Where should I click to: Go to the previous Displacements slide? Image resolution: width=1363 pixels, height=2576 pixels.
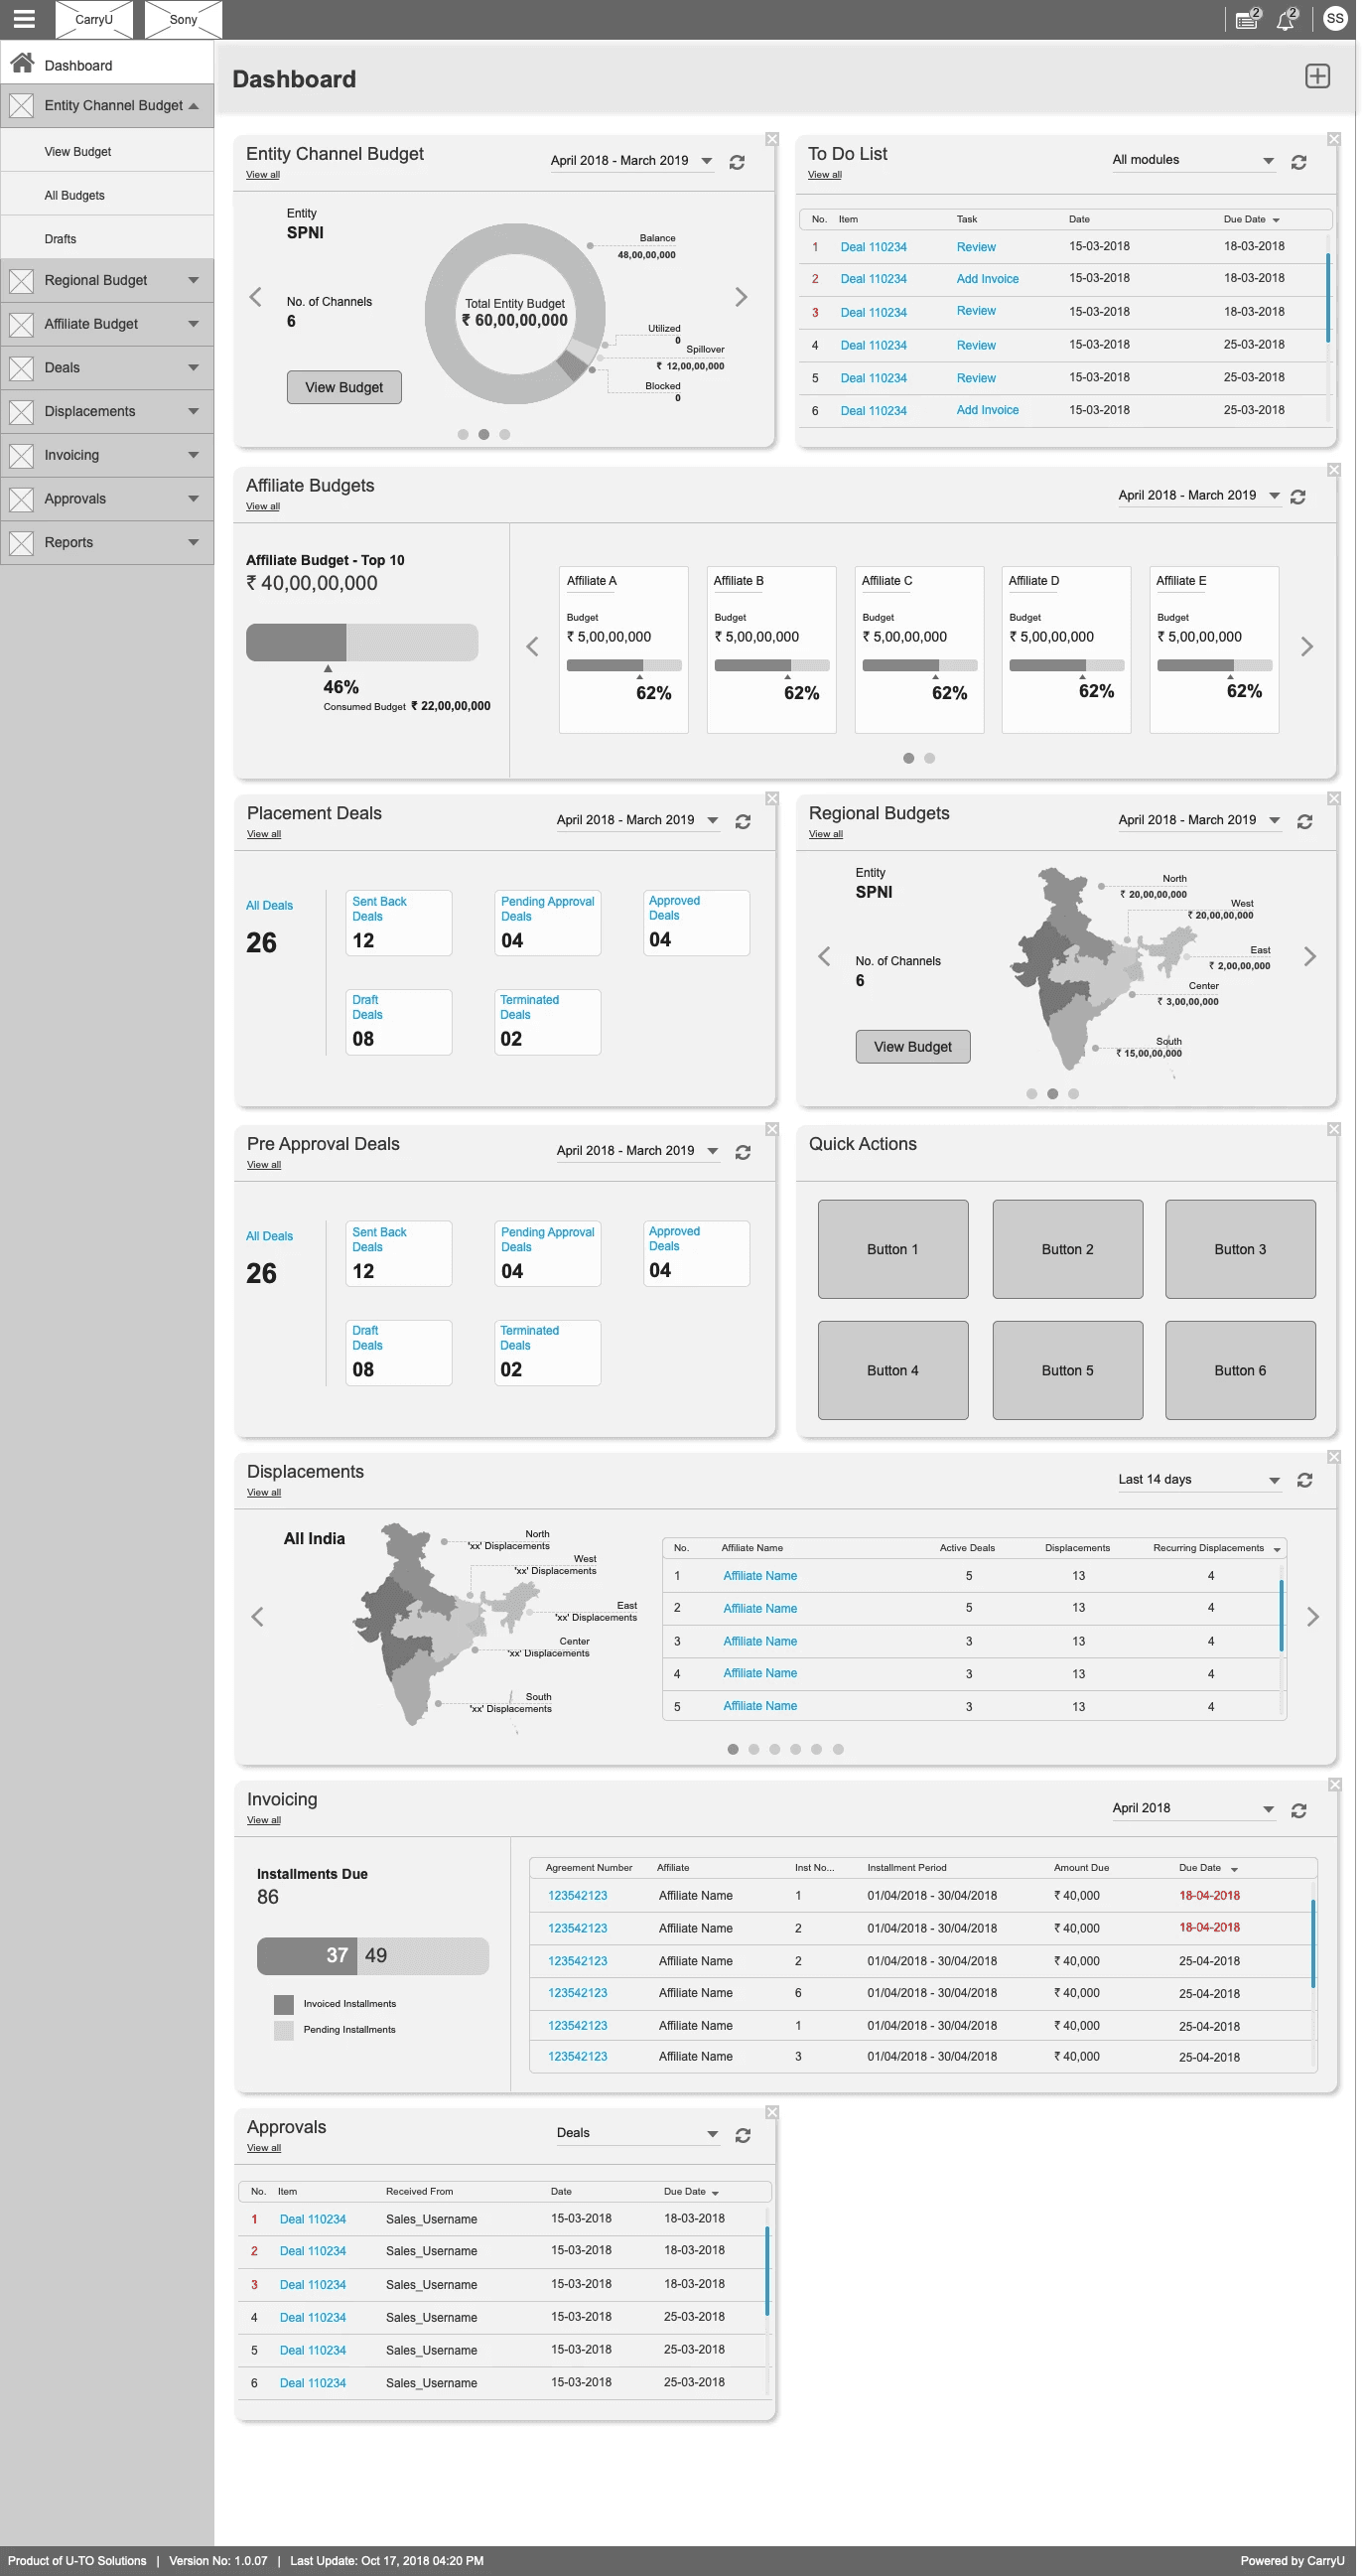point(258,1617)
